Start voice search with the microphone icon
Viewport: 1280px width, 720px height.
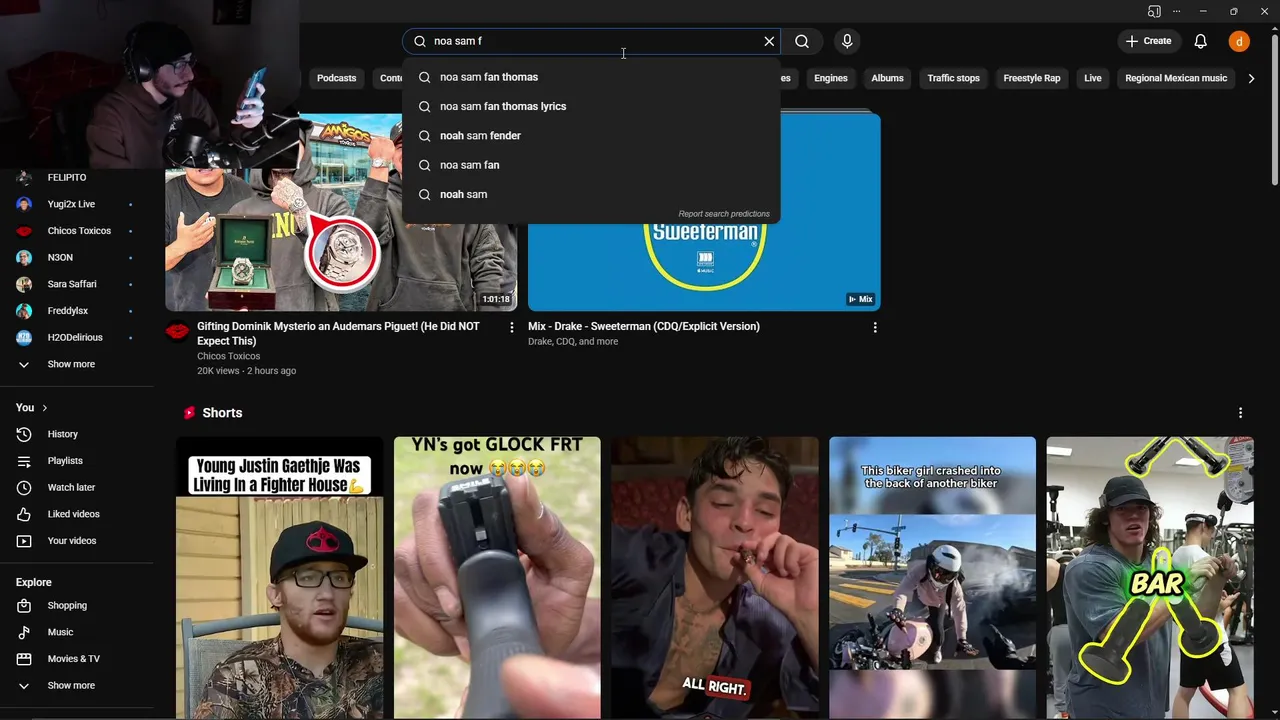click(x=847, y=41)
